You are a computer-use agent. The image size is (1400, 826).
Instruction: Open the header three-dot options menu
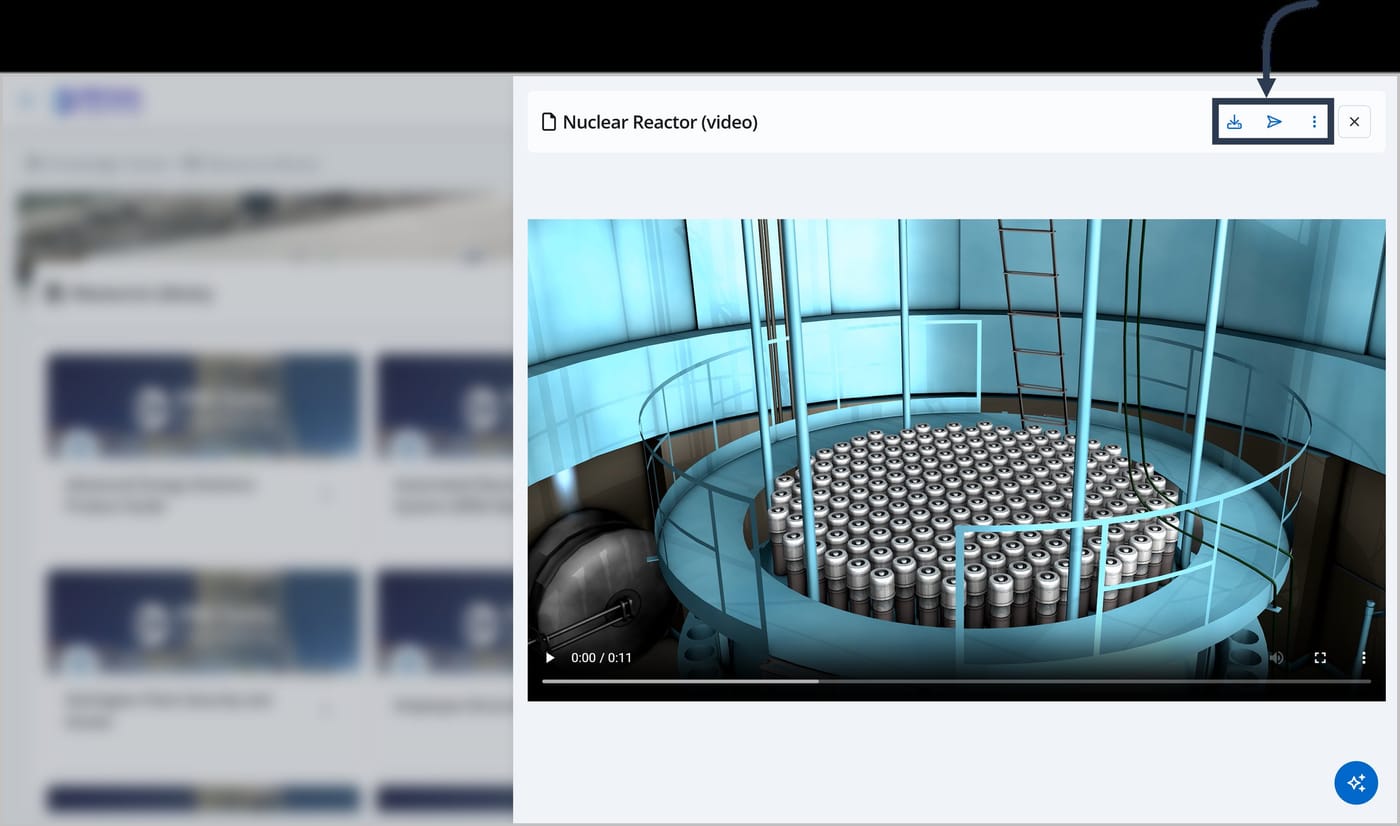[1314, 122]
